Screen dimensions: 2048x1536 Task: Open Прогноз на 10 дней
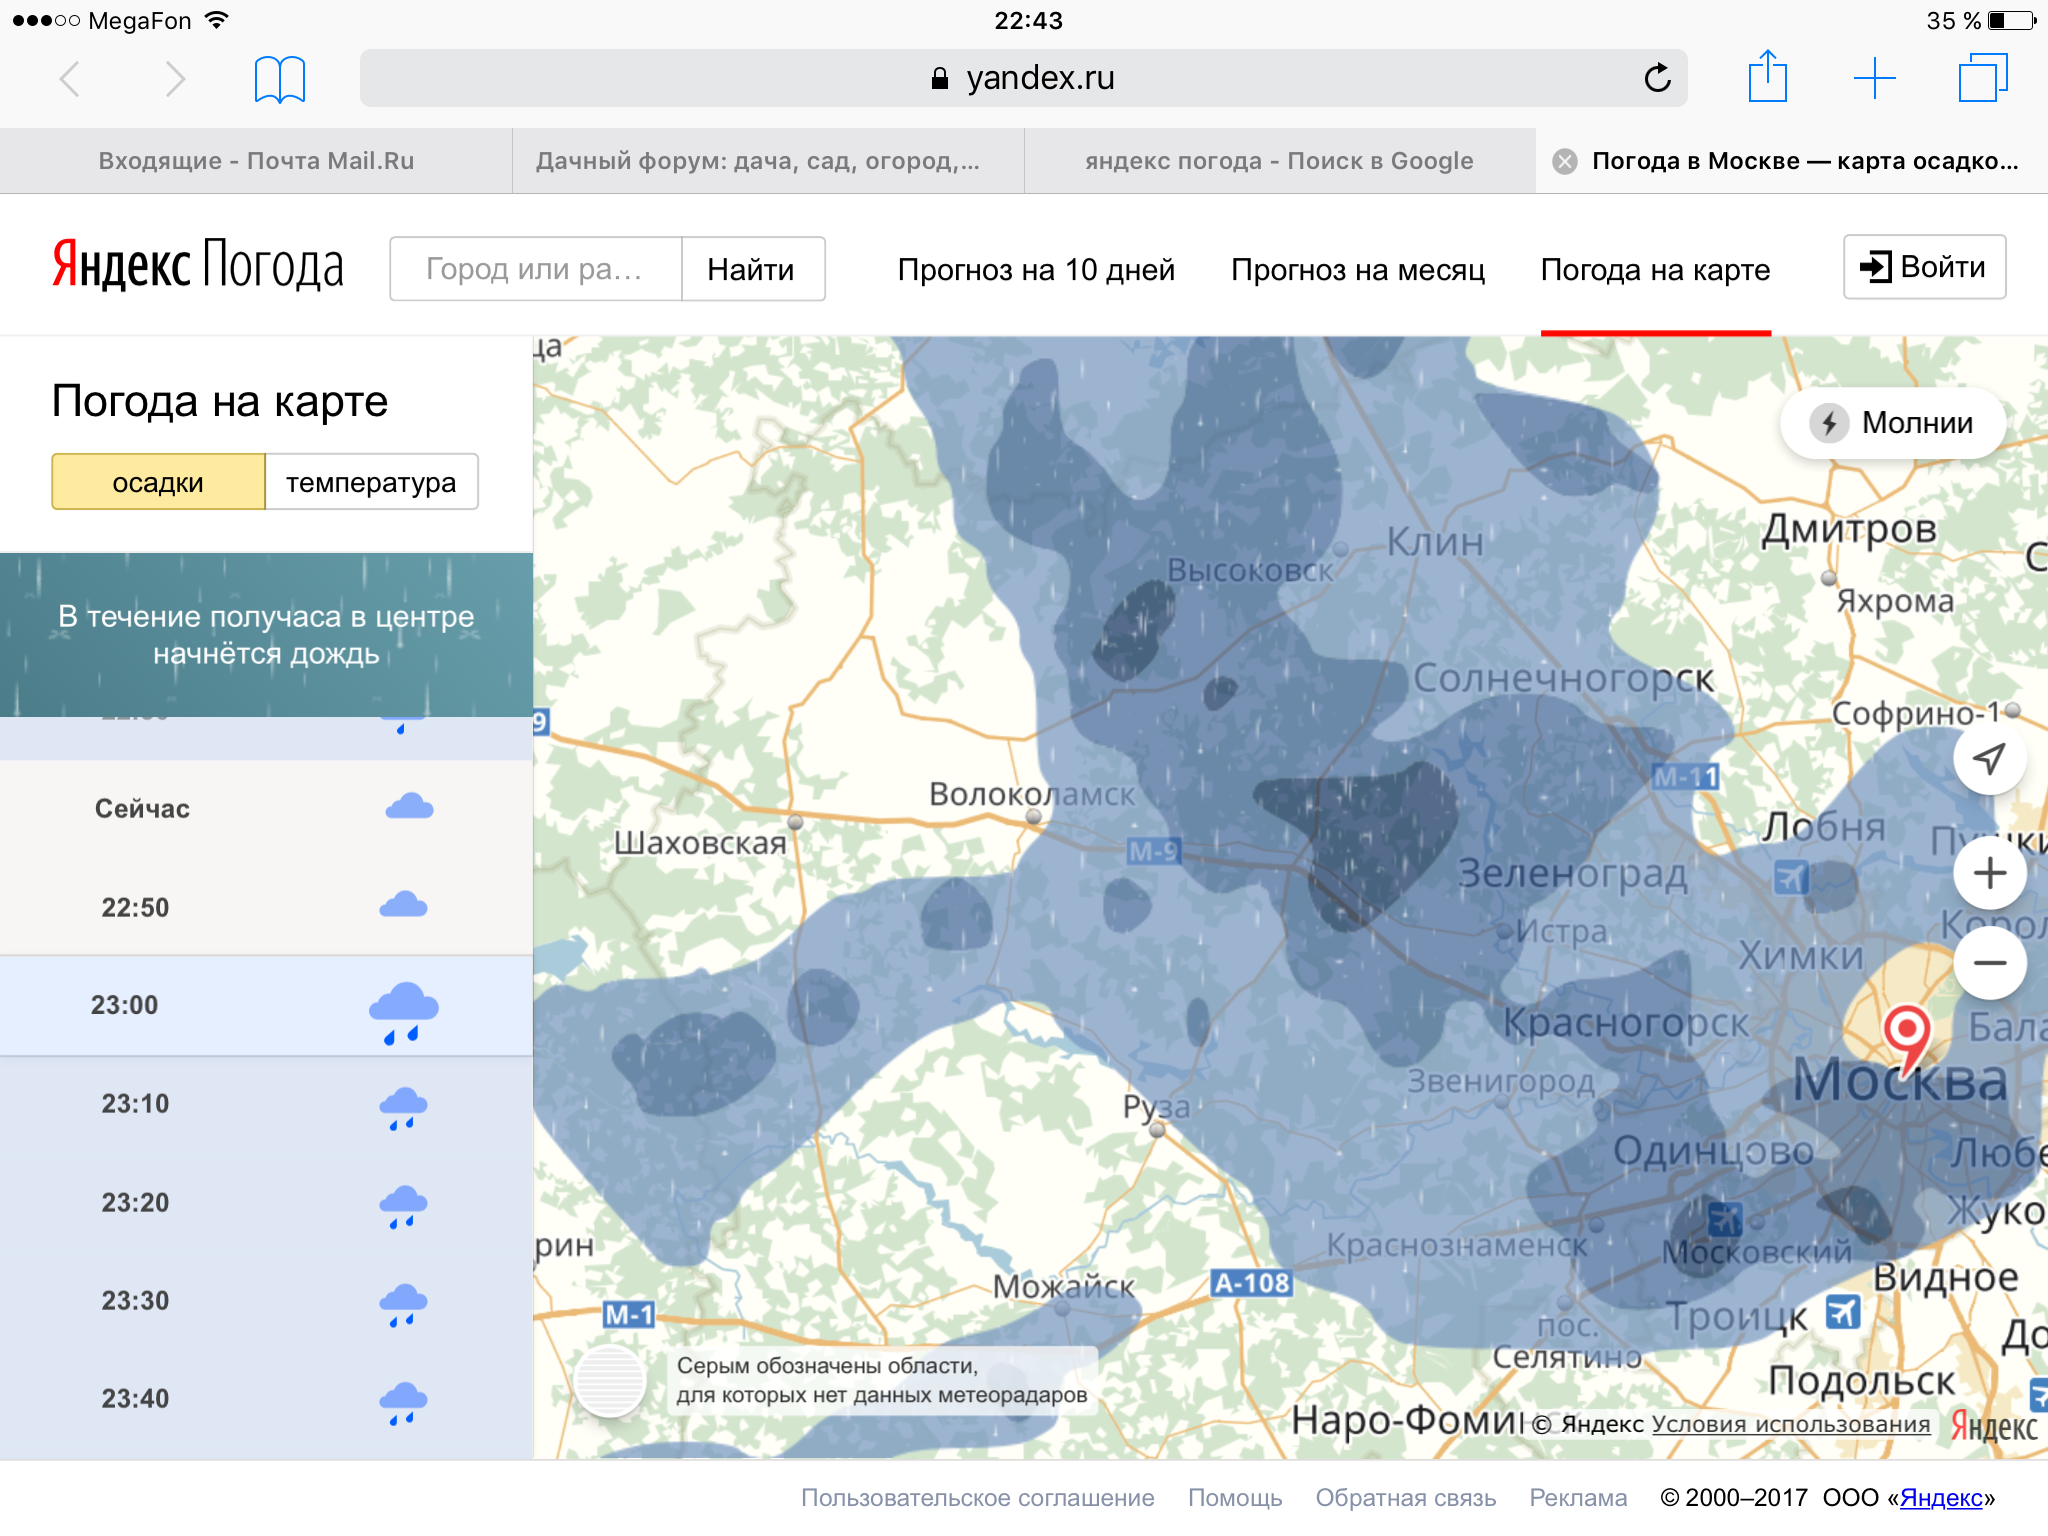point(1036,270)
